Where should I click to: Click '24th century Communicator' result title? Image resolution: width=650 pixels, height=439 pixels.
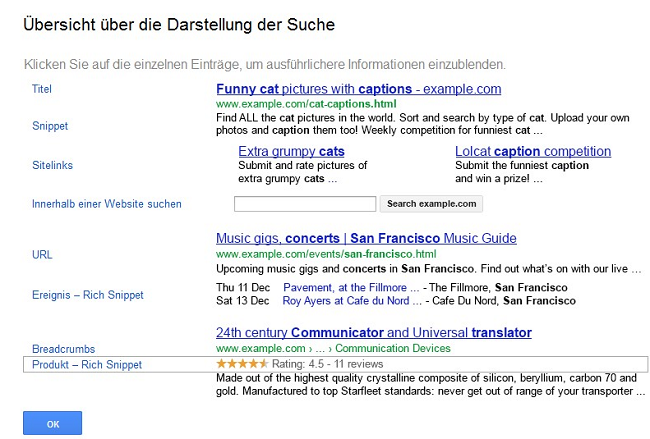(374, 332)
